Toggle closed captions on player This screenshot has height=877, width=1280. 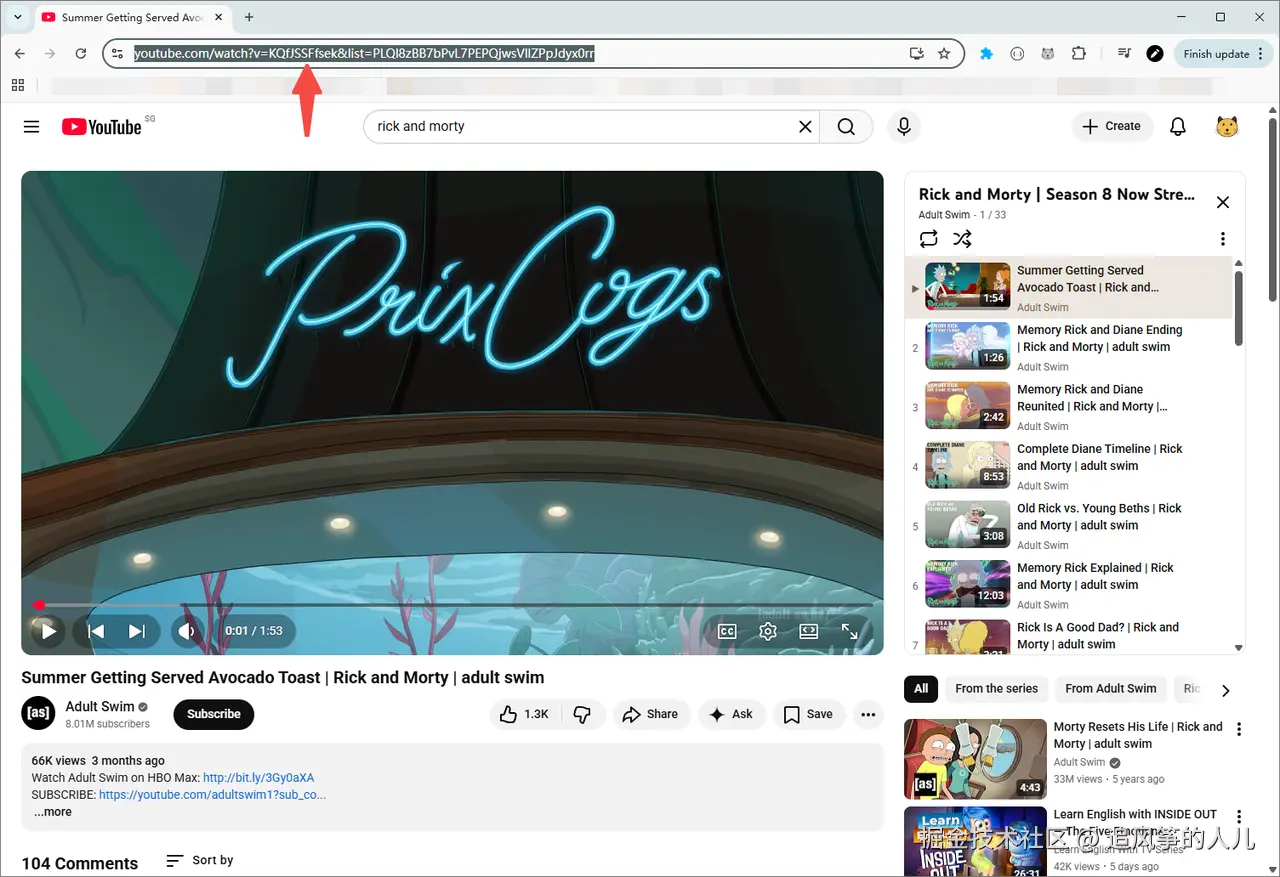click(x=727, y=631)
